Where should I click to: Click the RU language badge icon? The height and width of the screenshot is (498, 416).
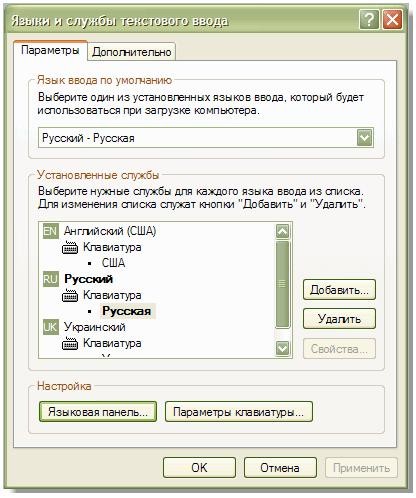tap(51, 279)
